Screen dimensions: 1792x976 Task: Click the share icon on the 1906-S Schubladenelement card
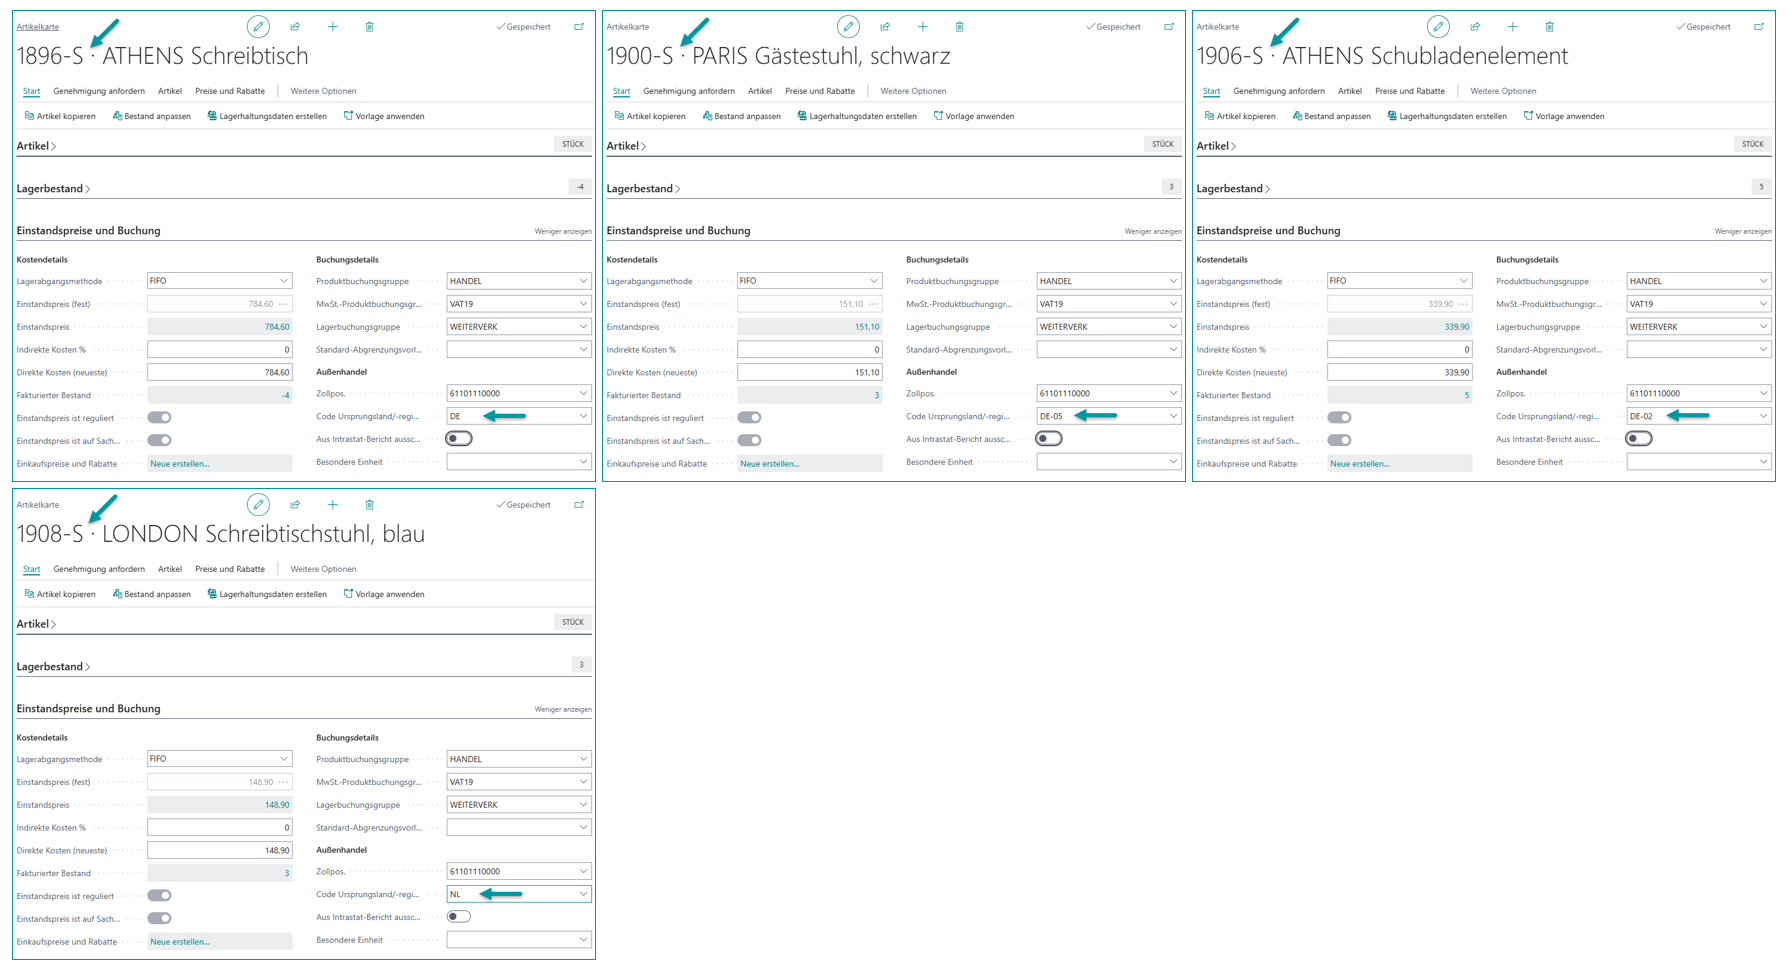(x=1475, y=27)
